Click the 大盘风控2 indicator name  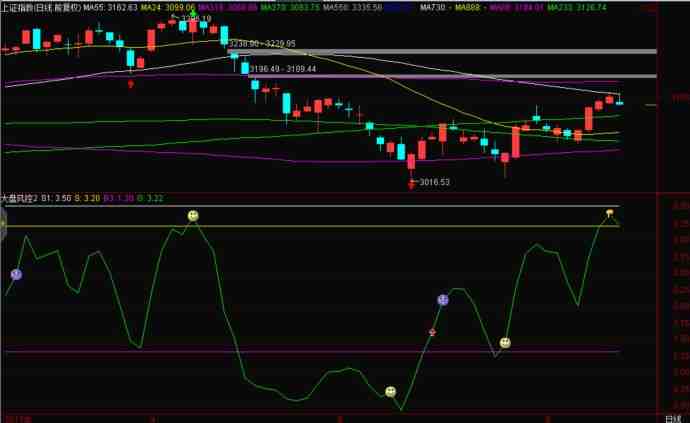(19, 199)
